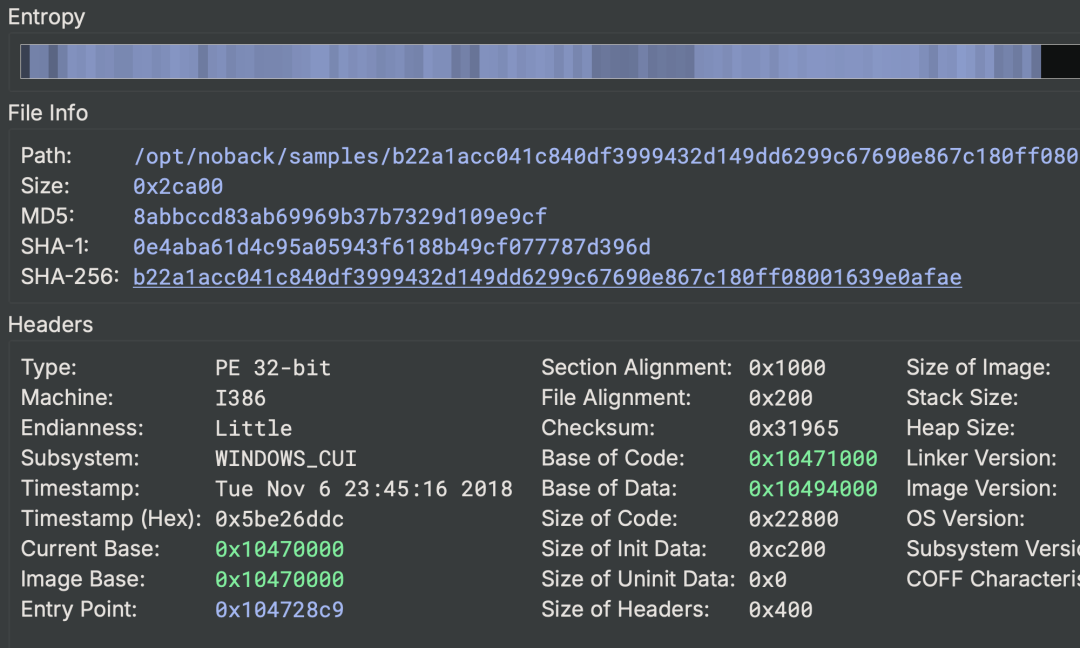This screenshot has height=648, width=1080.
Task: Click the sample file path value
Action: point(605,157)
